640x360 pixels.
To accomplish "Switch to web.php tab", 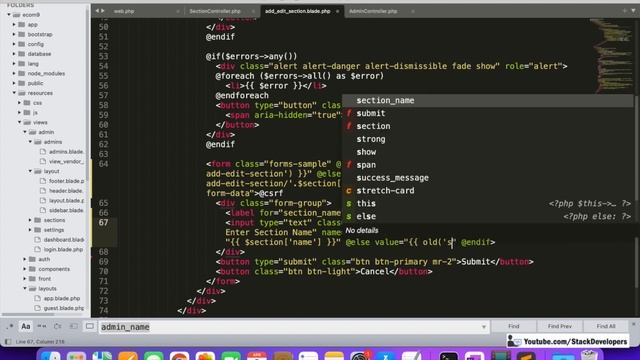I will click(x=124, y=11).
